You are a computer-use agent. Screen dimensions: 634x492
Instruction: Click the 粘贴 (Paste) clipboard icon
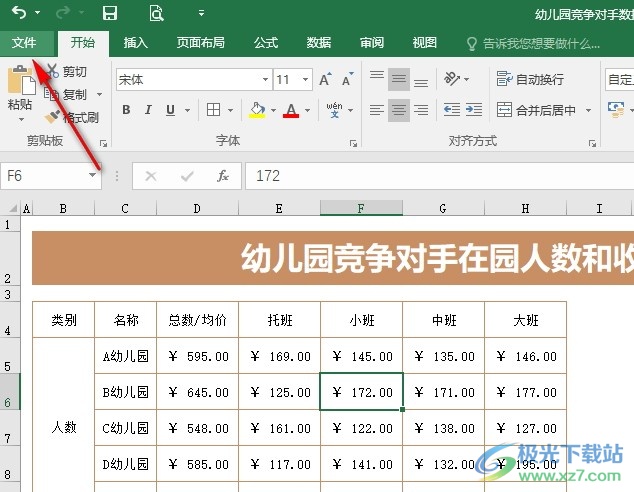pyautogui.click(x=20, y=81)
